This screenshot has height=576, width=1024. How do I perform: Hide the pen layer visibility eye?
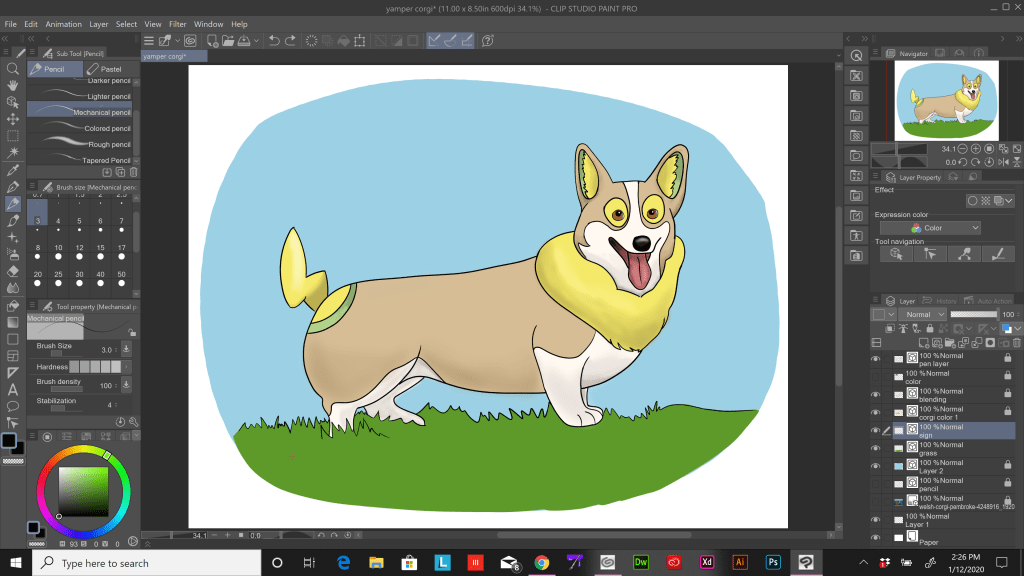(875, 359)
